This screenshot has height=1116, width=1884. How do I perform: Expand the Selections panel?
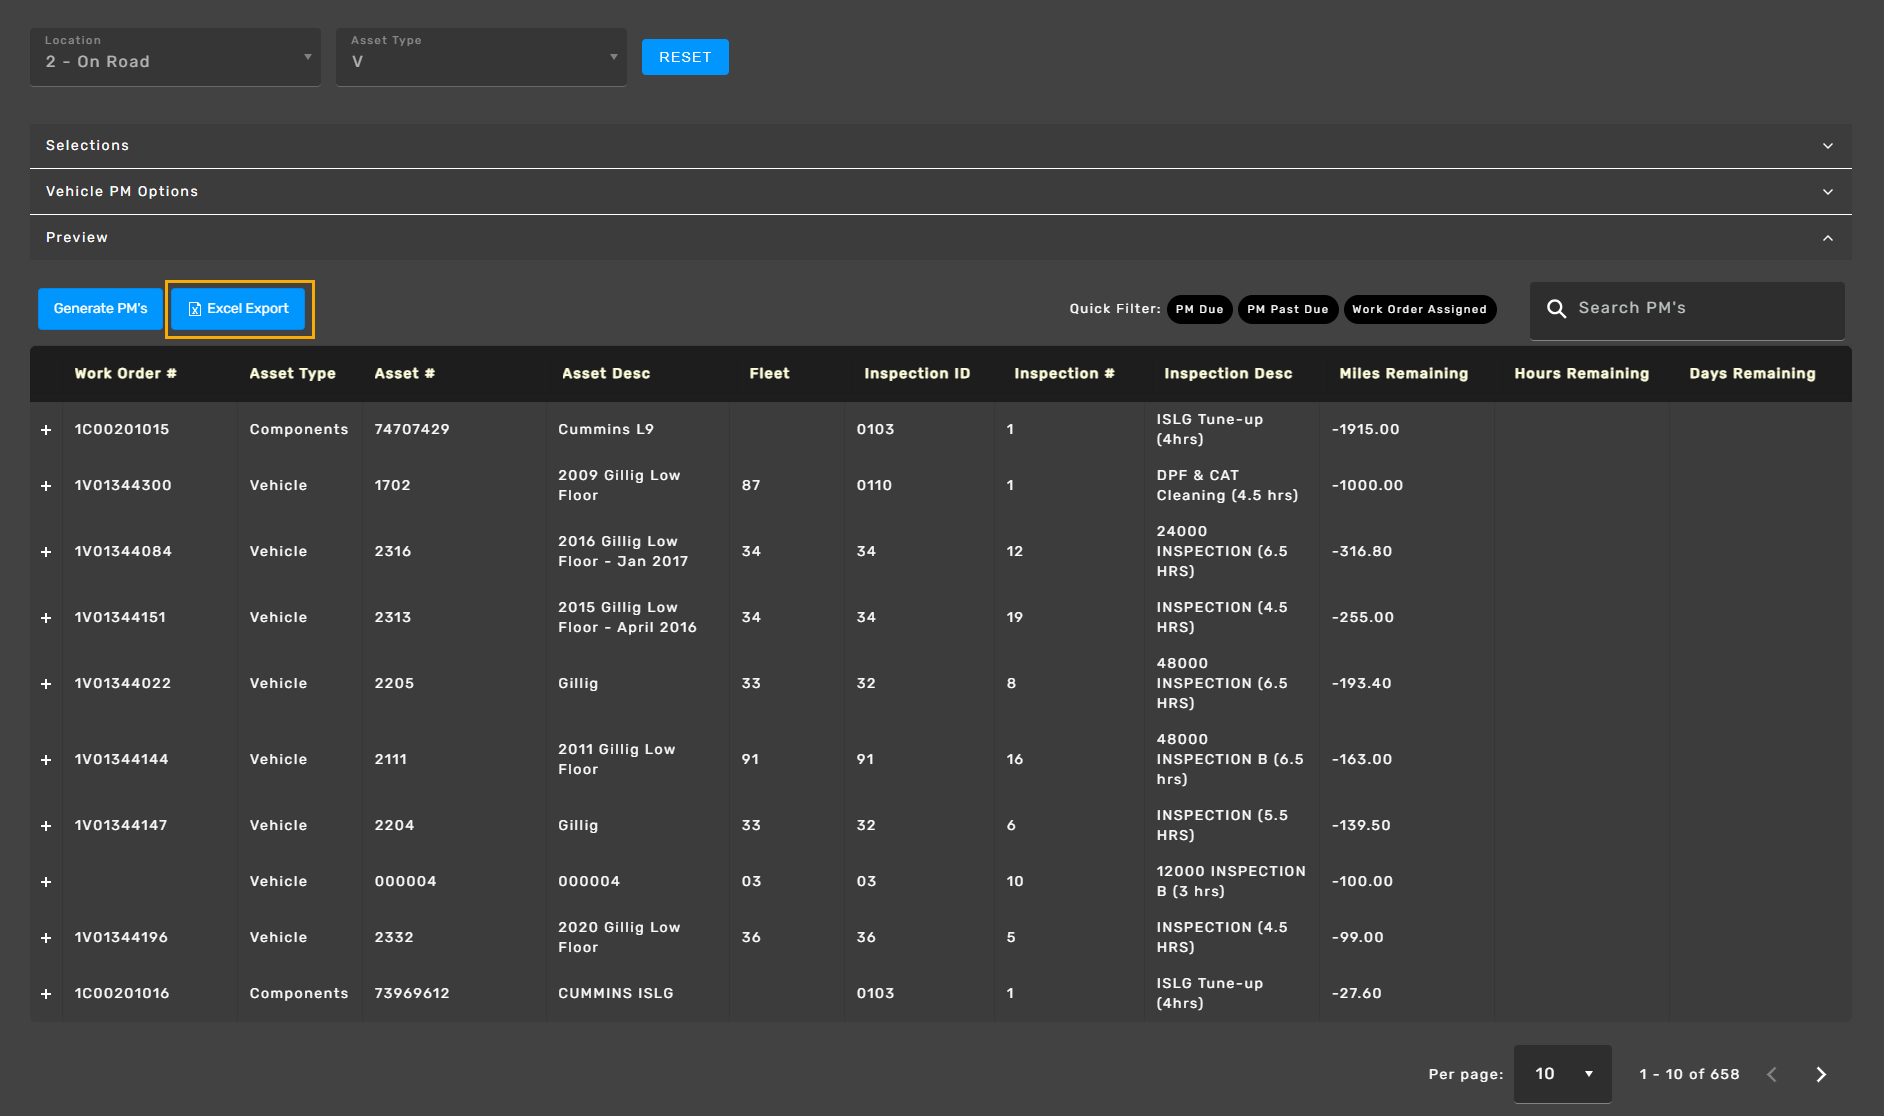(x=940, y=146)
